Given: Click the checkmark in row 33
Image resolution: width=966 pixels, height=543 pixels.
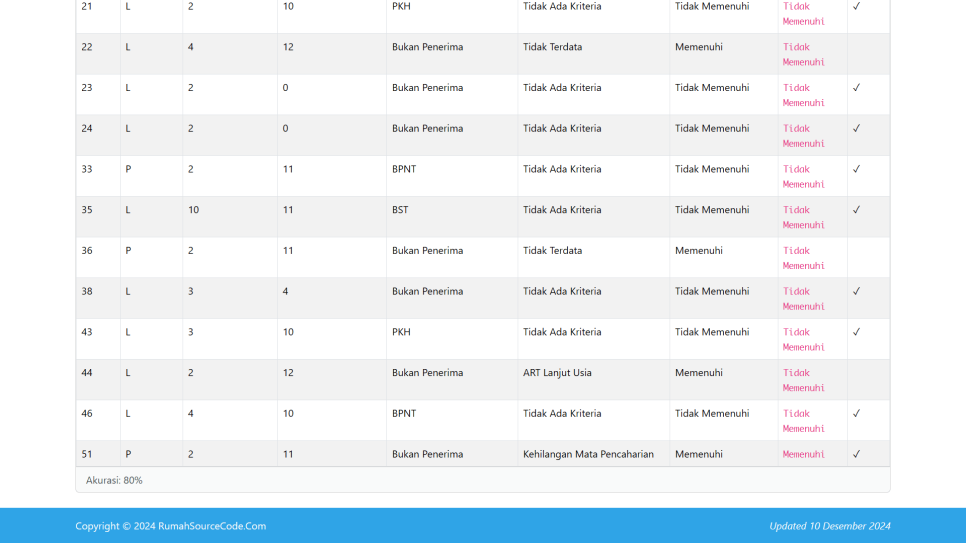Looking at the screenshot, I should click(856, 170).
